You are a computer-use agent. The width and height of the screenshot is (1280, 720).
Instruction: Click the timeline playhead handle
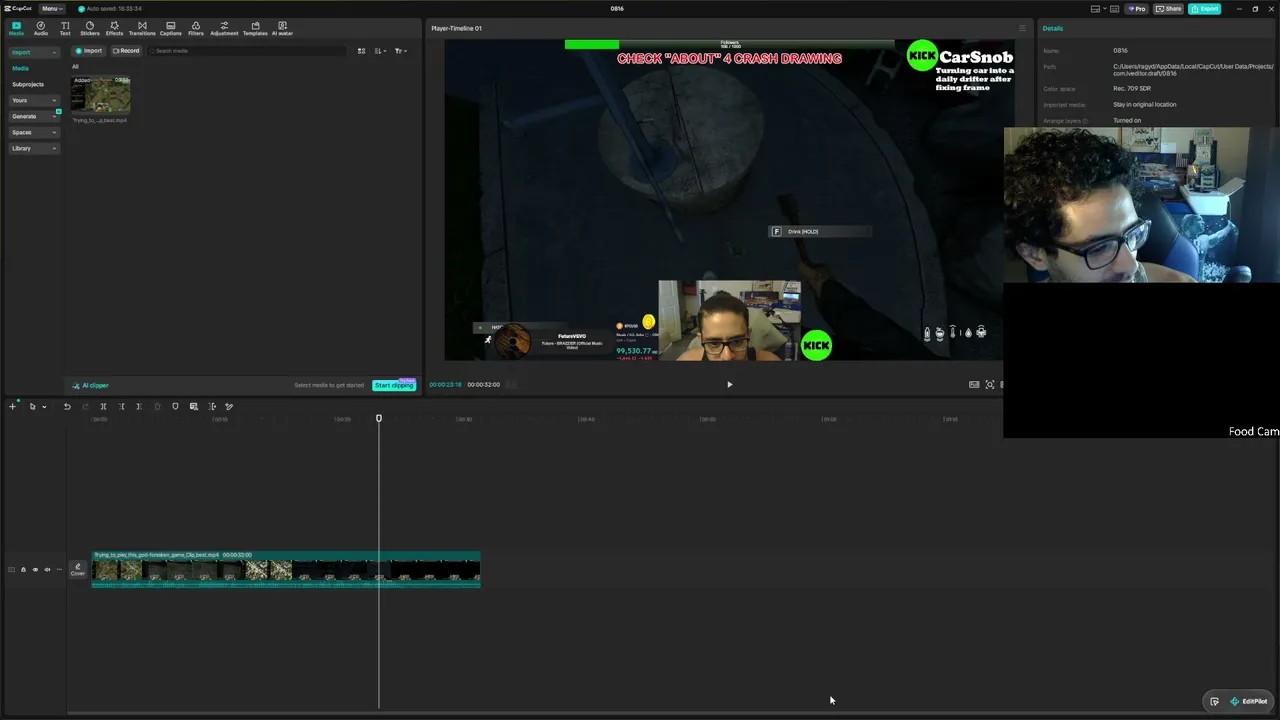coord(379,418)
